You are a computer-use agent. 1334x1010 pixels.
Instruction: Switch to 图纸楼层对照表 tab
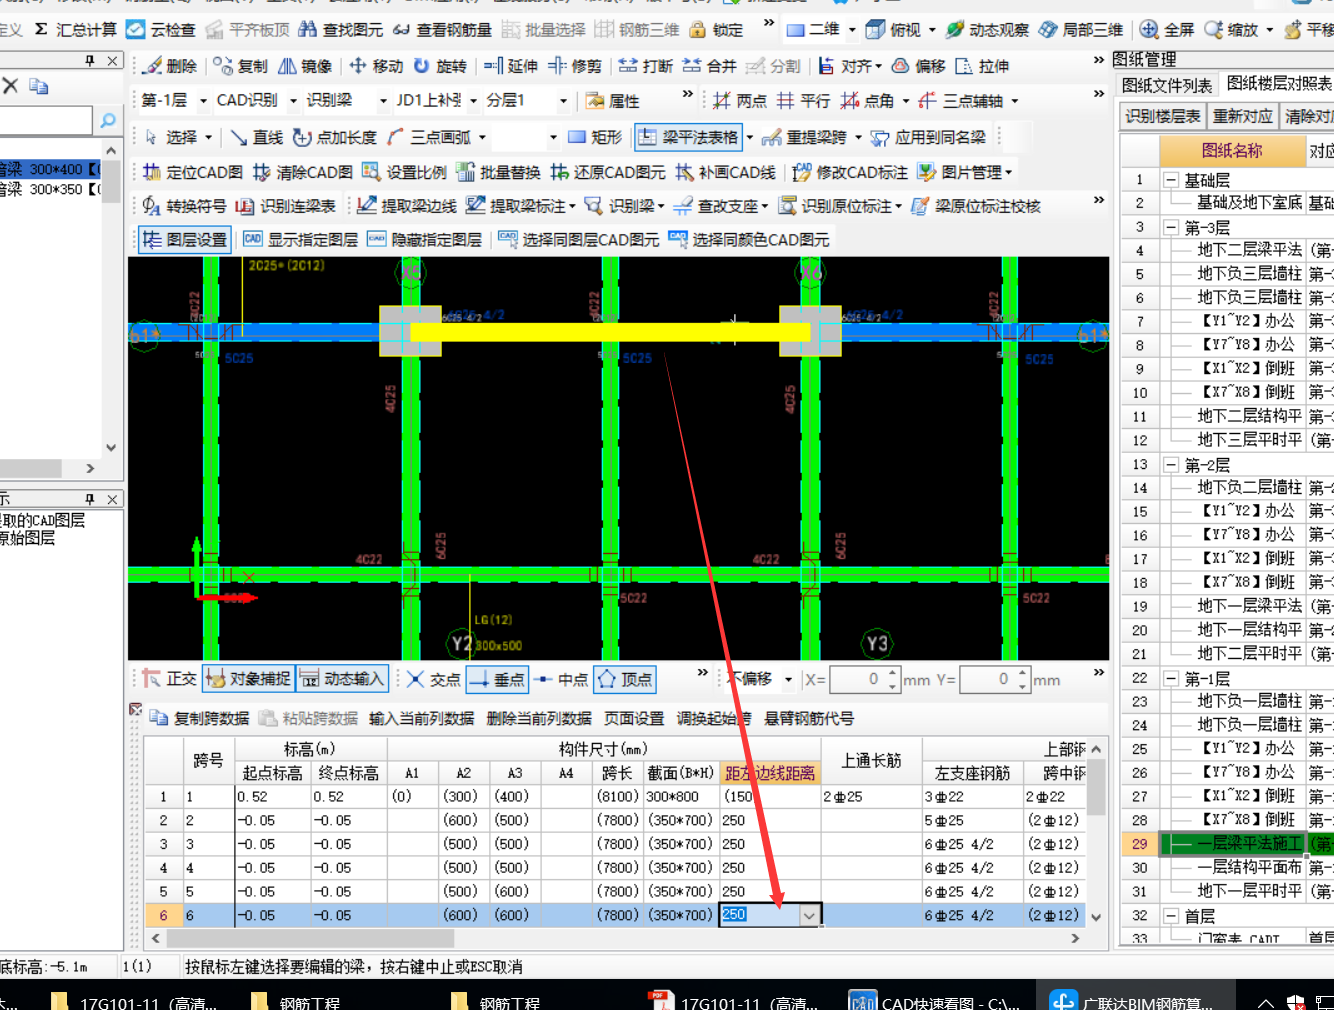tap(1278, 83)
